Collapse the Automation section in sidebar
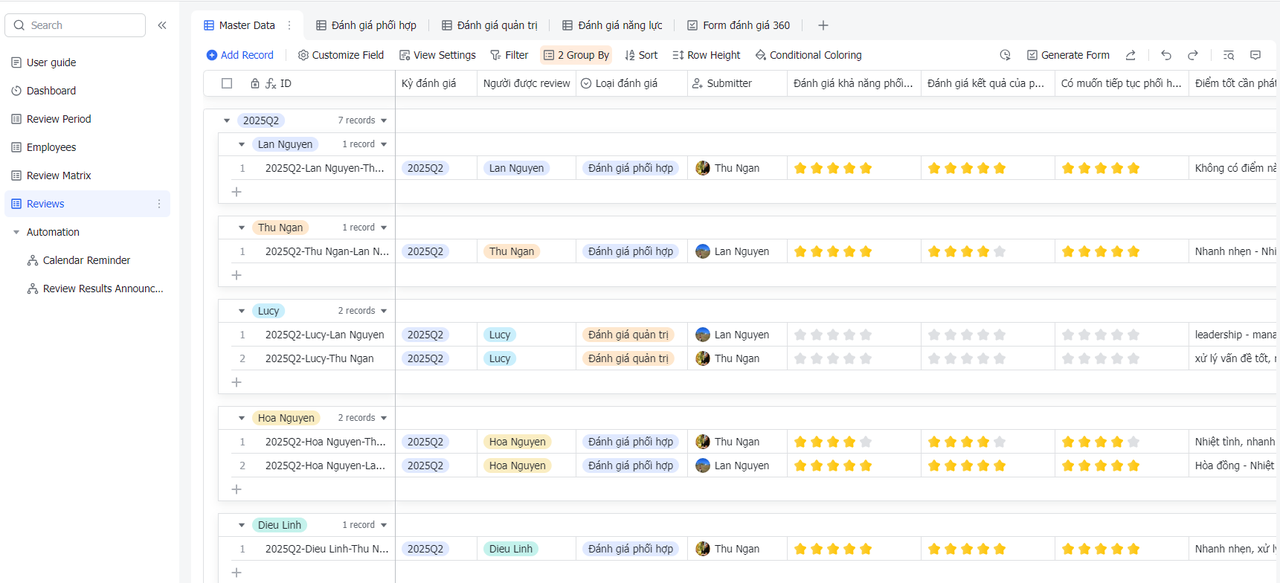This screenshot has height=583, width=1280. pos(16,232)
